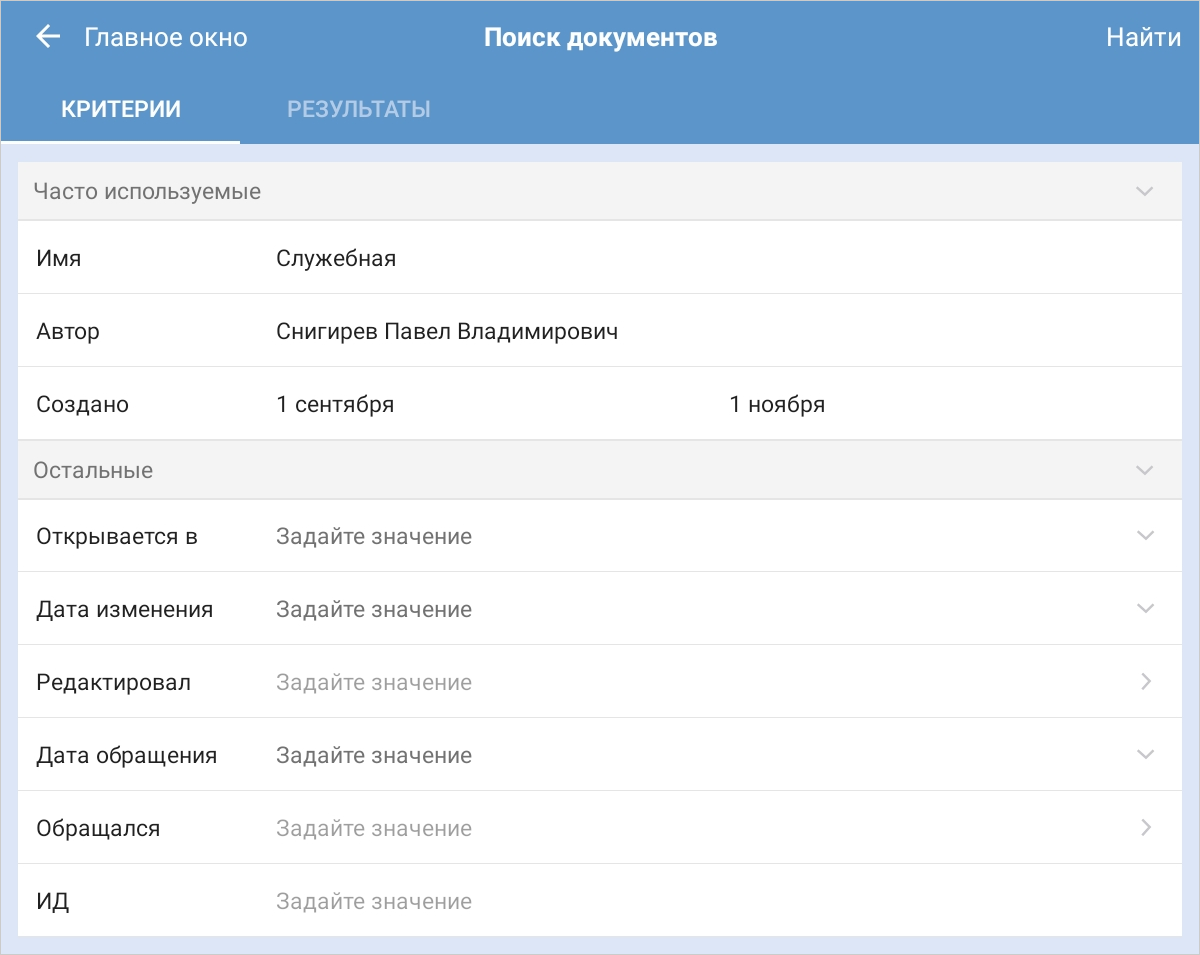Image resolution: width=1200 pixels, height=955 pixels.
Task: Change the end date 1 ноября
Action: [777, 405]
